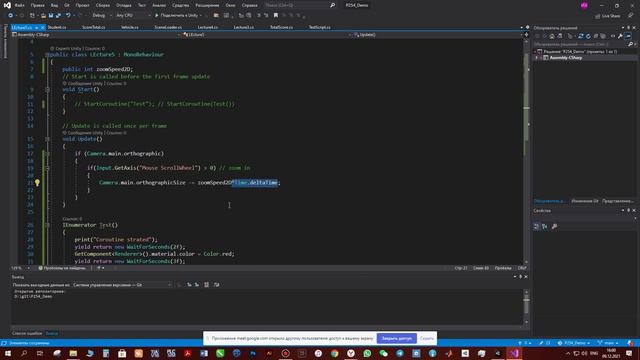
Task: Click the output panel vertical scrollbar
Action: click(527, 307)
